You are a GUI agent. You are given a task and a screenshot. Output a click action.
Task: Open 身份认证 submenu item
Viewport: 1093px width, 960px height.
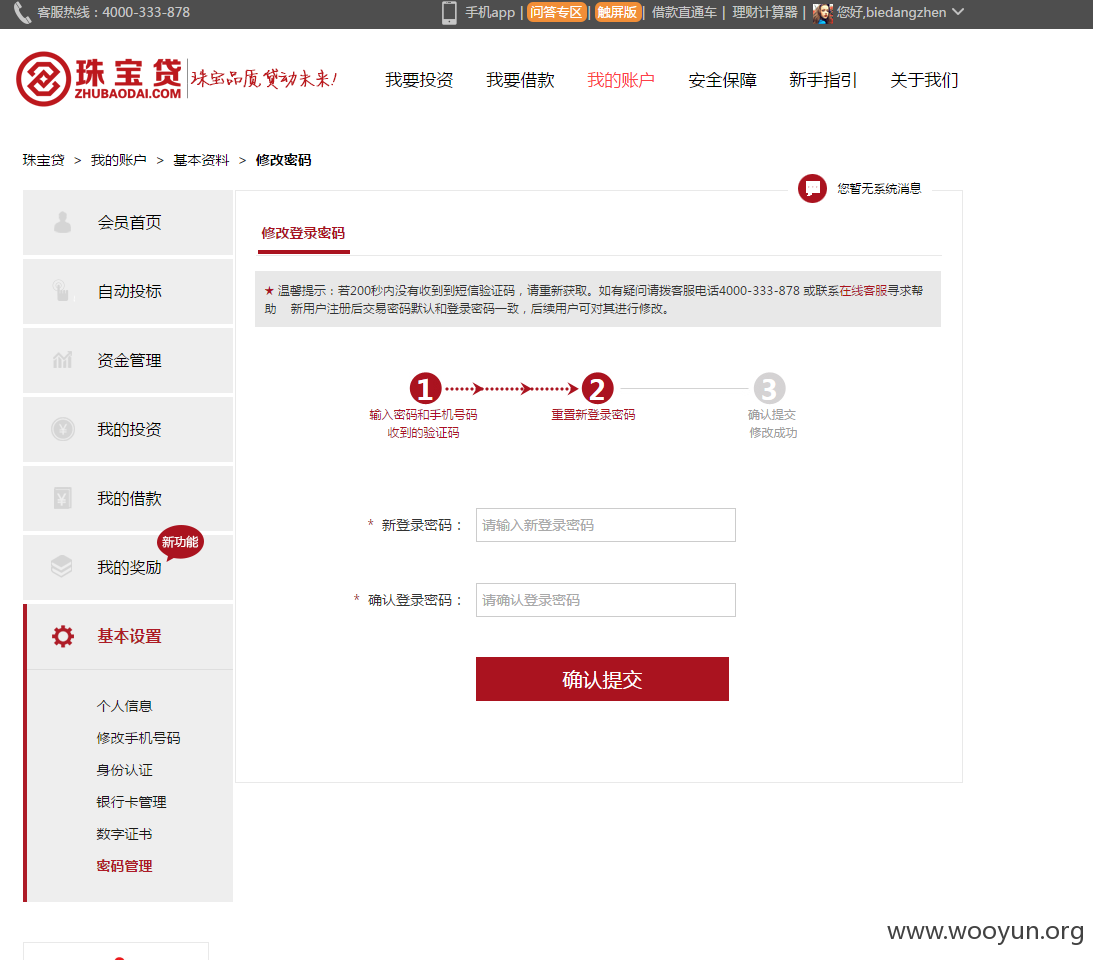(x=124, y=770)
